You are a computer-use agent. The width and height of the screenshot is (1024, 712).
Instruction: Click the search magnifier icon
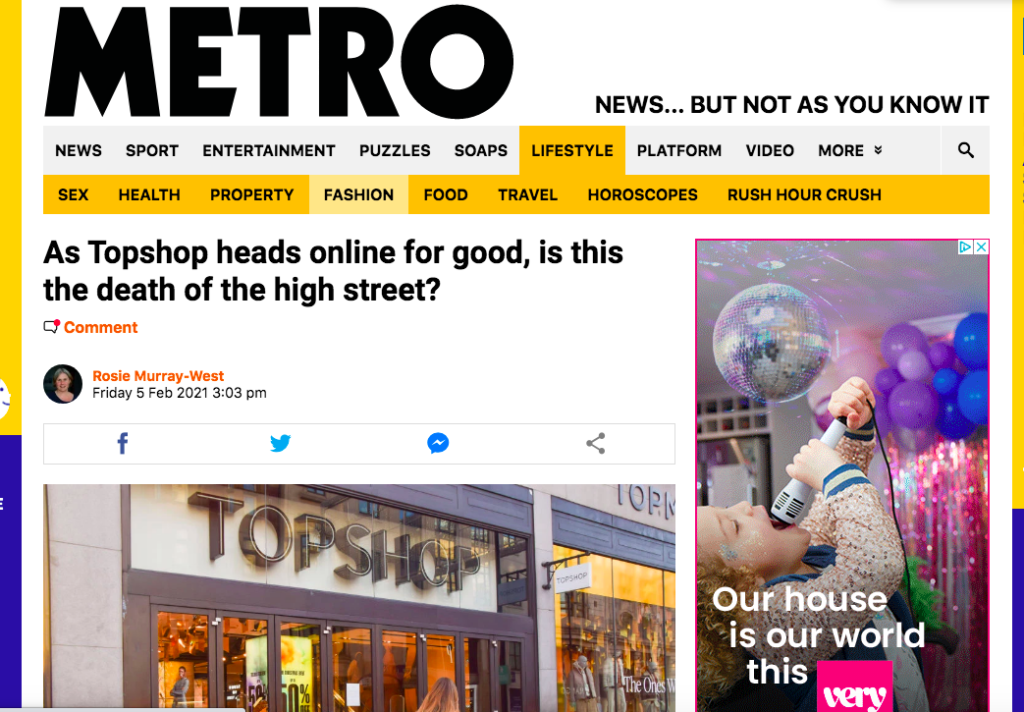(965, 150)
